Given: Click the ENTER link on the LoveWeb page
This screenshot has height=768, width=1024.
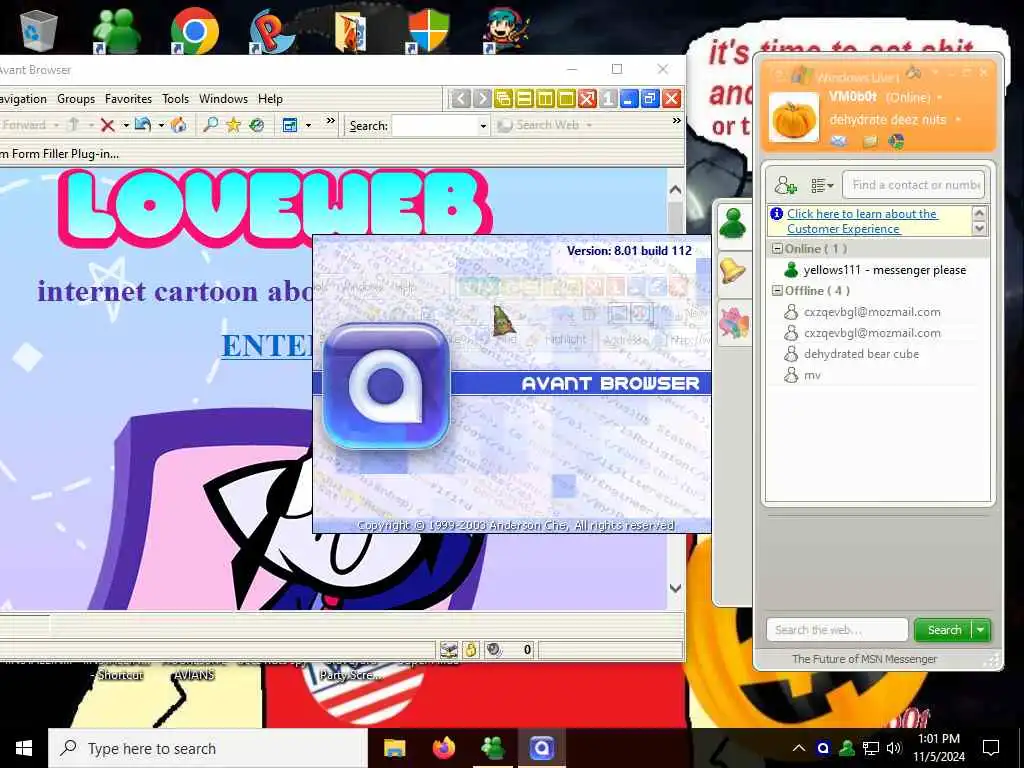Looking at the screenshot, I should tap(268, 345).
